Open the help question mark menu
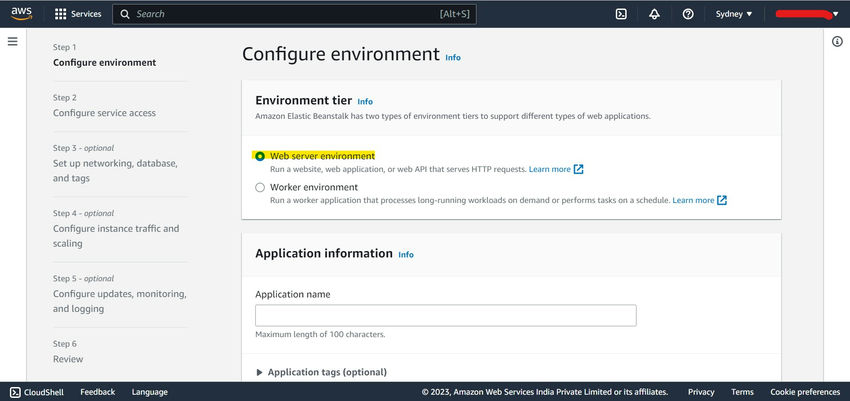 pyautogui.click(x=688, y=14)
